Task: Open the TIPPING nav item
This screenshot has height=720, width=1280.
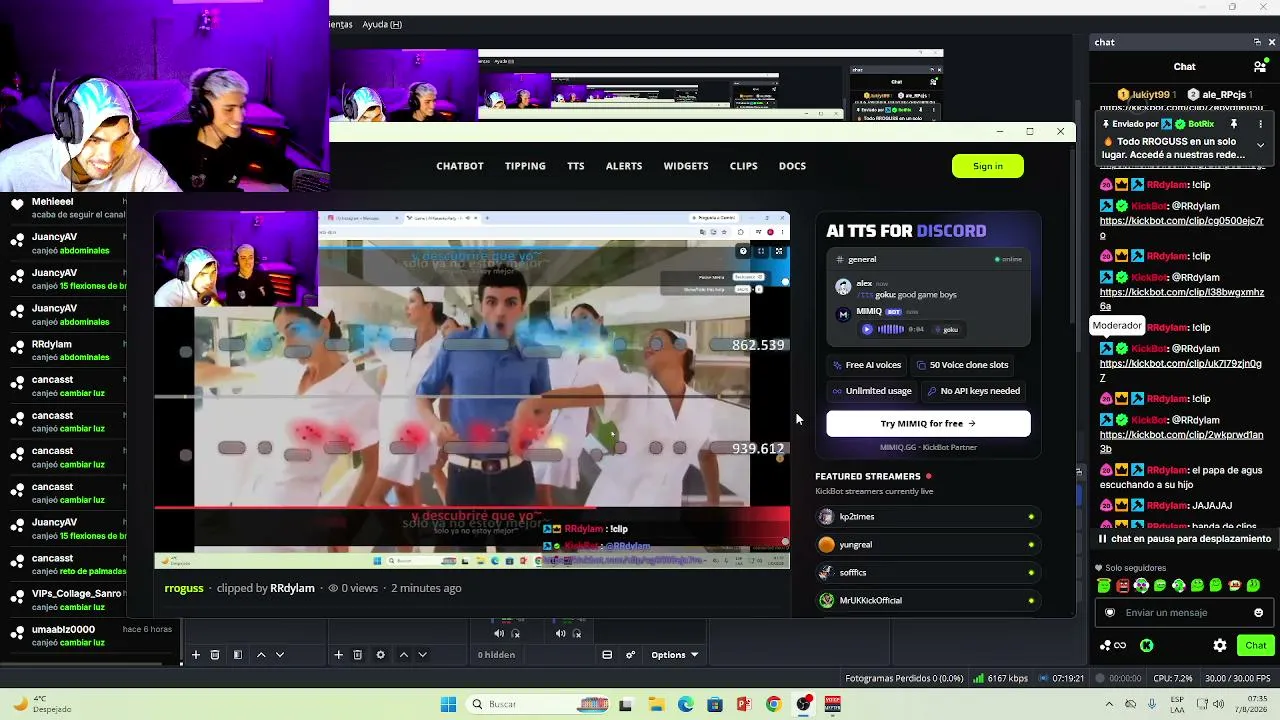Action: point(525,166)
